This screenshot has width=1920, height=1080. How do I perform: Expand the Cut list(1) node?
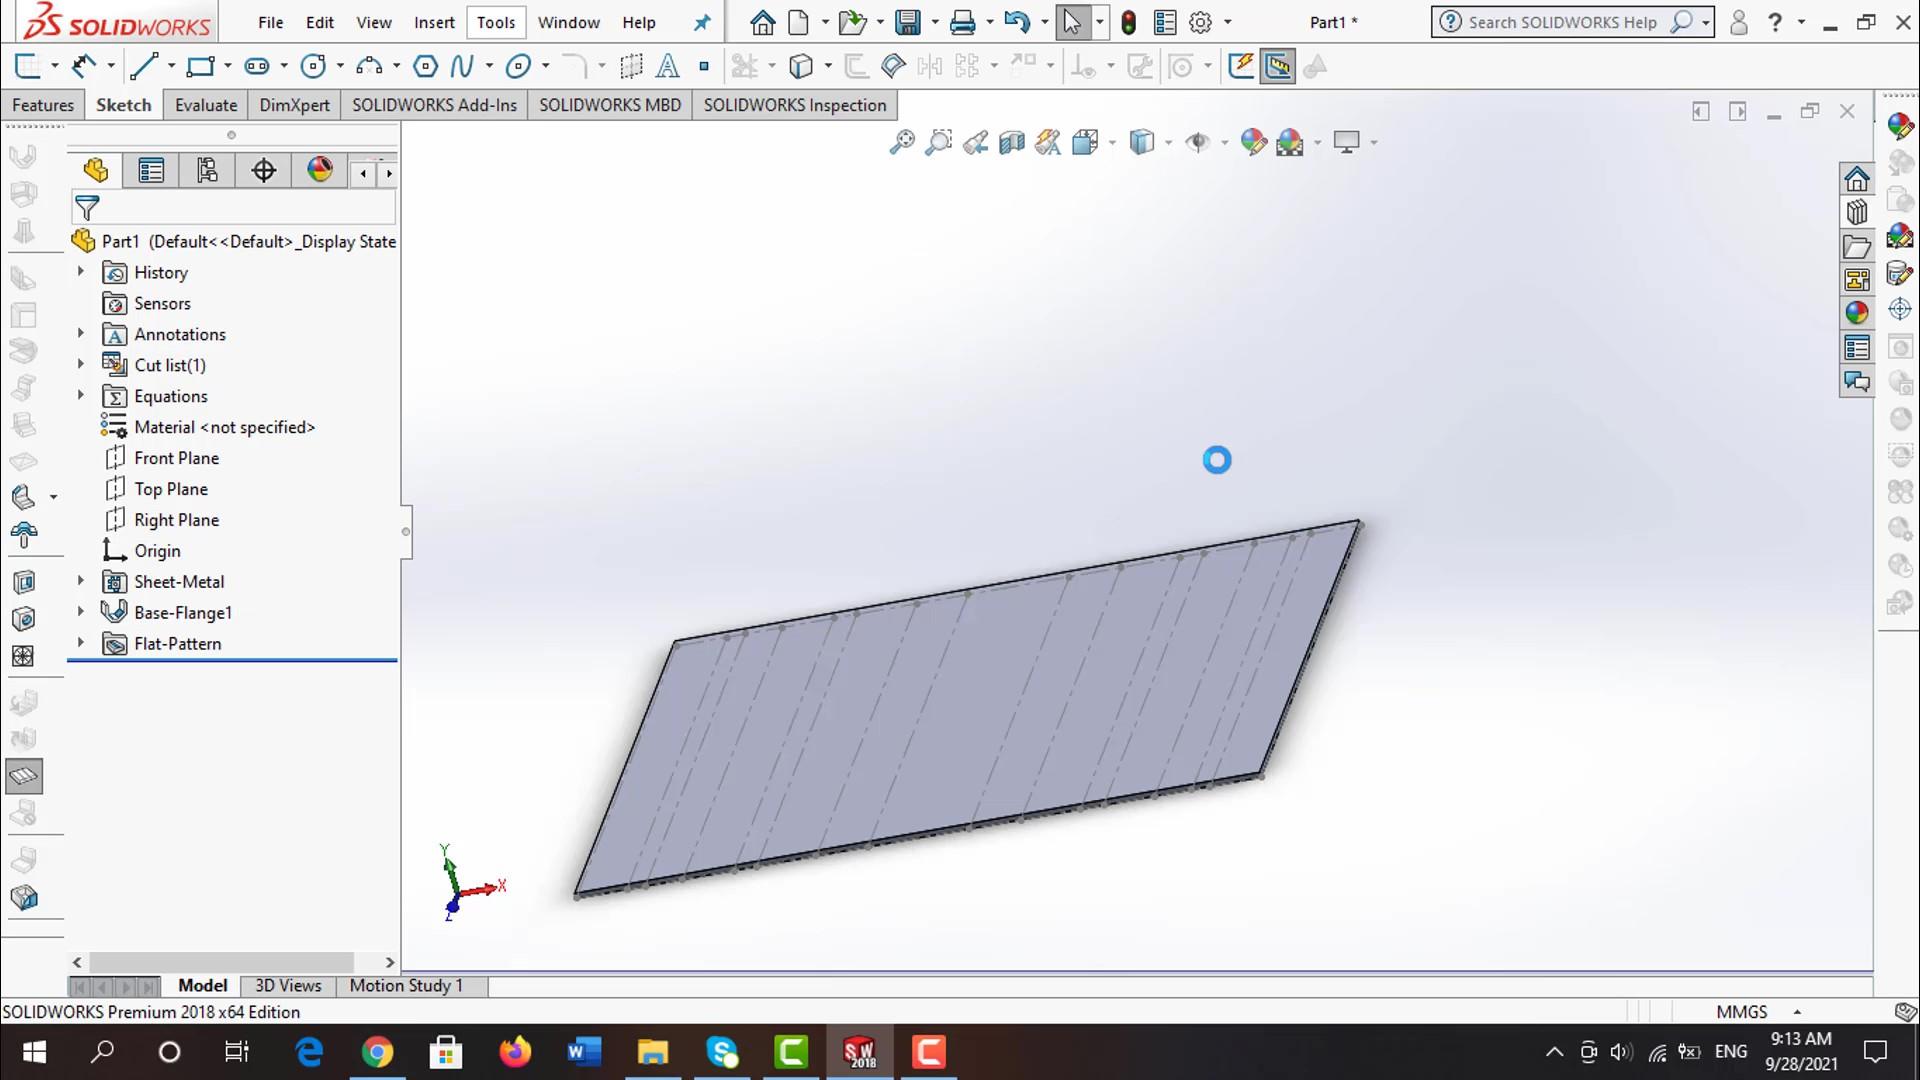(81, 365)
